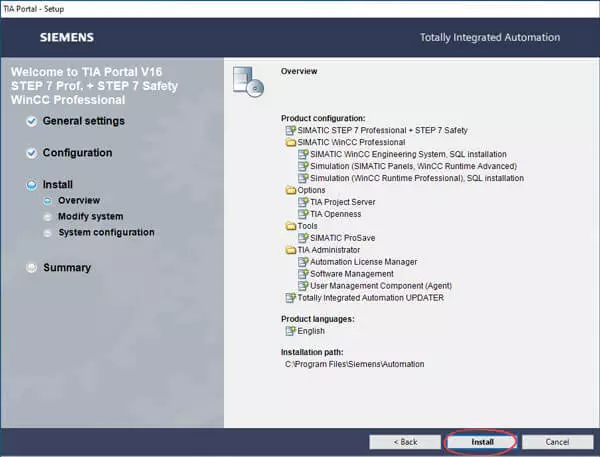
Task: Click the Cancel button
Action: click(557, 441)
